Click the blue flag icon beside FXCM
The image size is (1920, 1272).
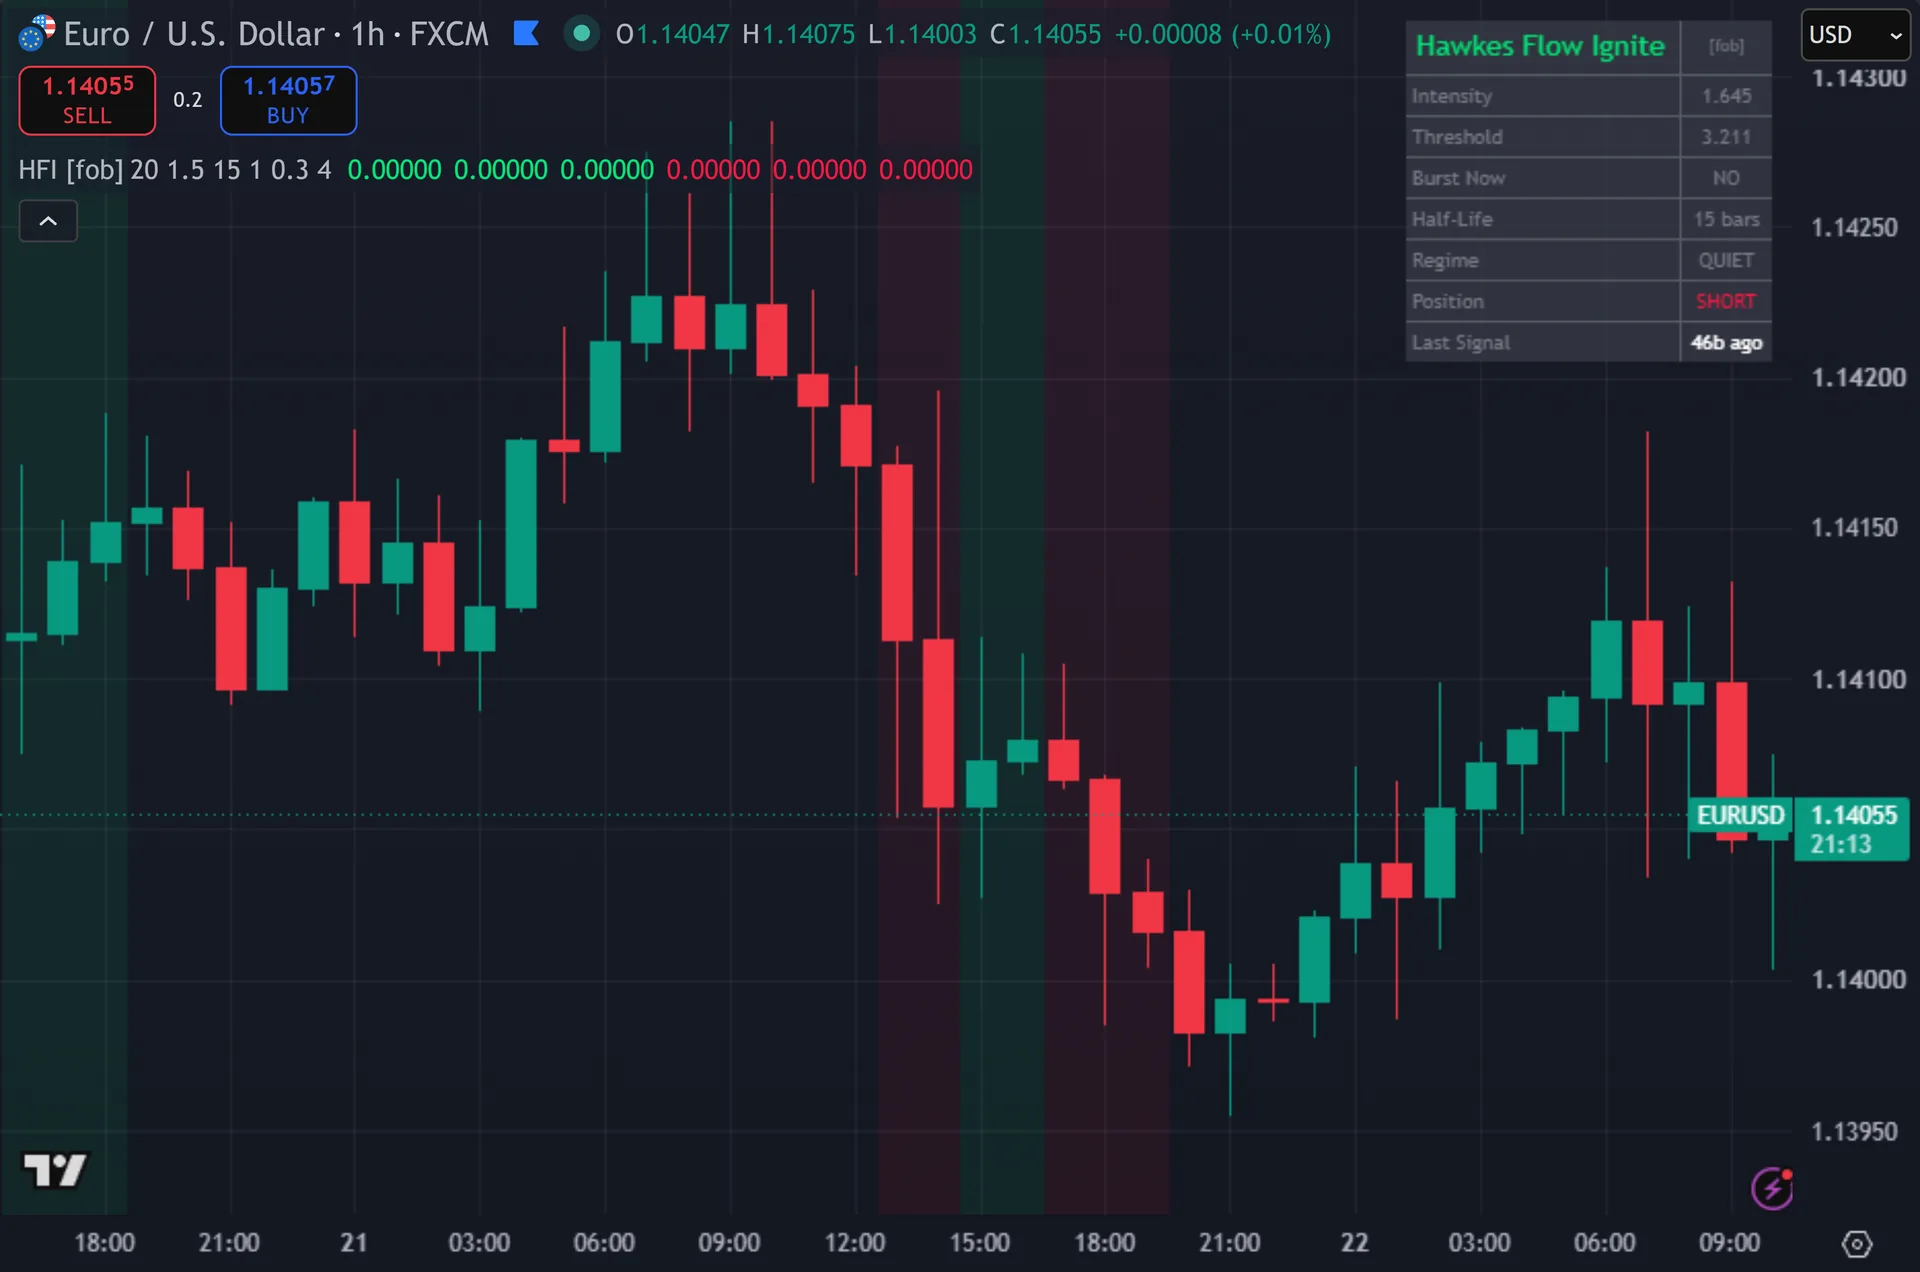526,34
